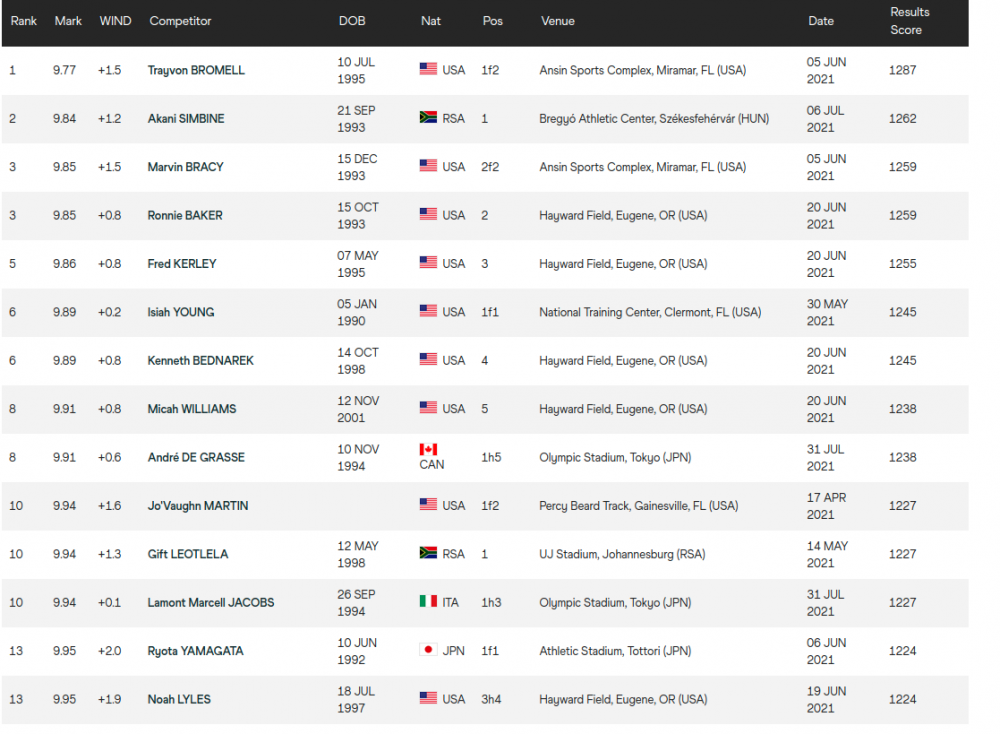Click the position 3h4 in Lyles's row
The height and width of the screenshot is (734, 1000).
point(491,700)
